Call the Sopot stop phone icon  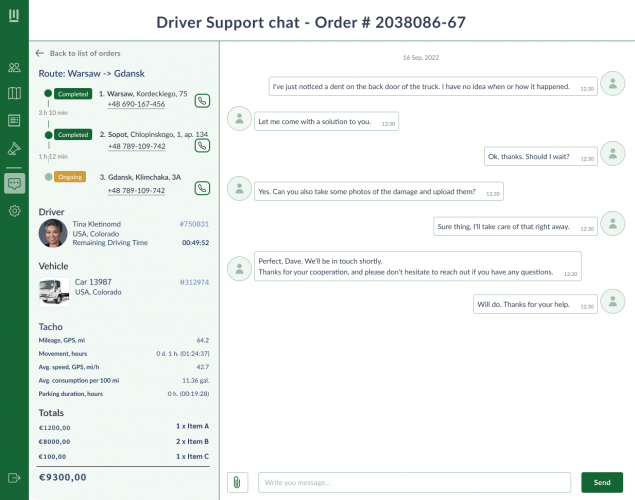202,145
